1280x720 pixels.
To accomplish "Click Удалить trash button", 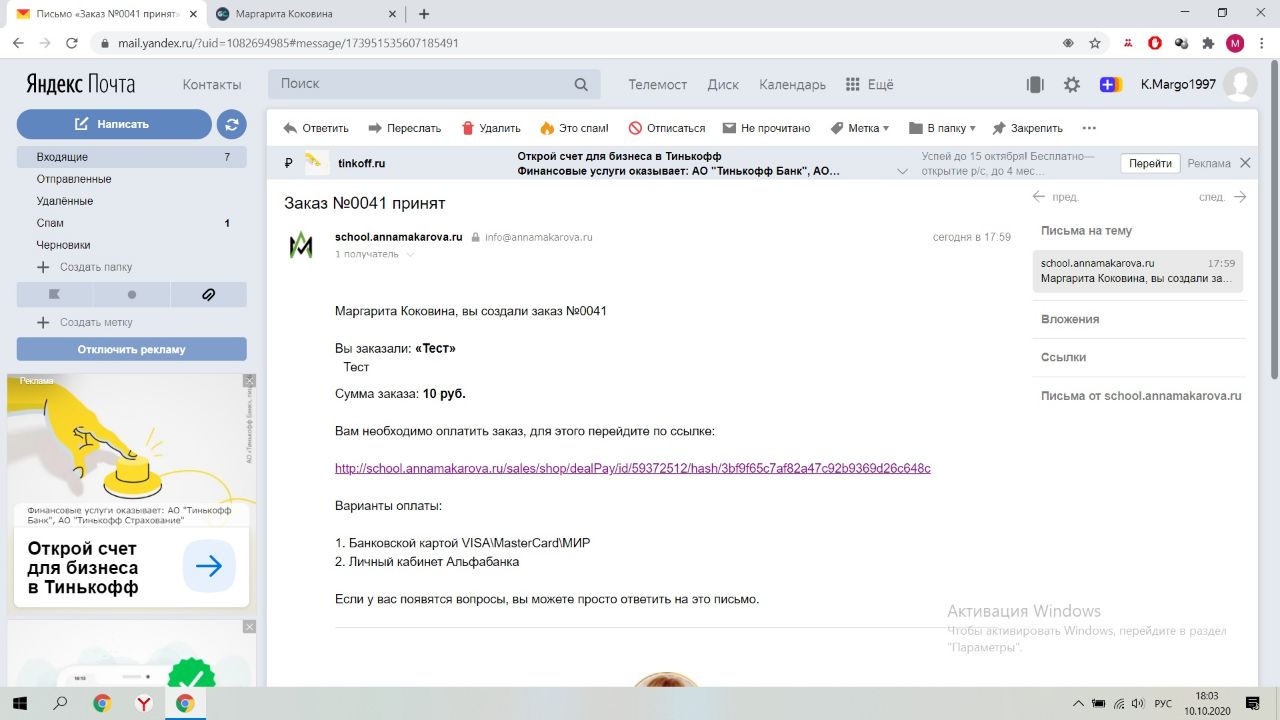I will (491, 128).
